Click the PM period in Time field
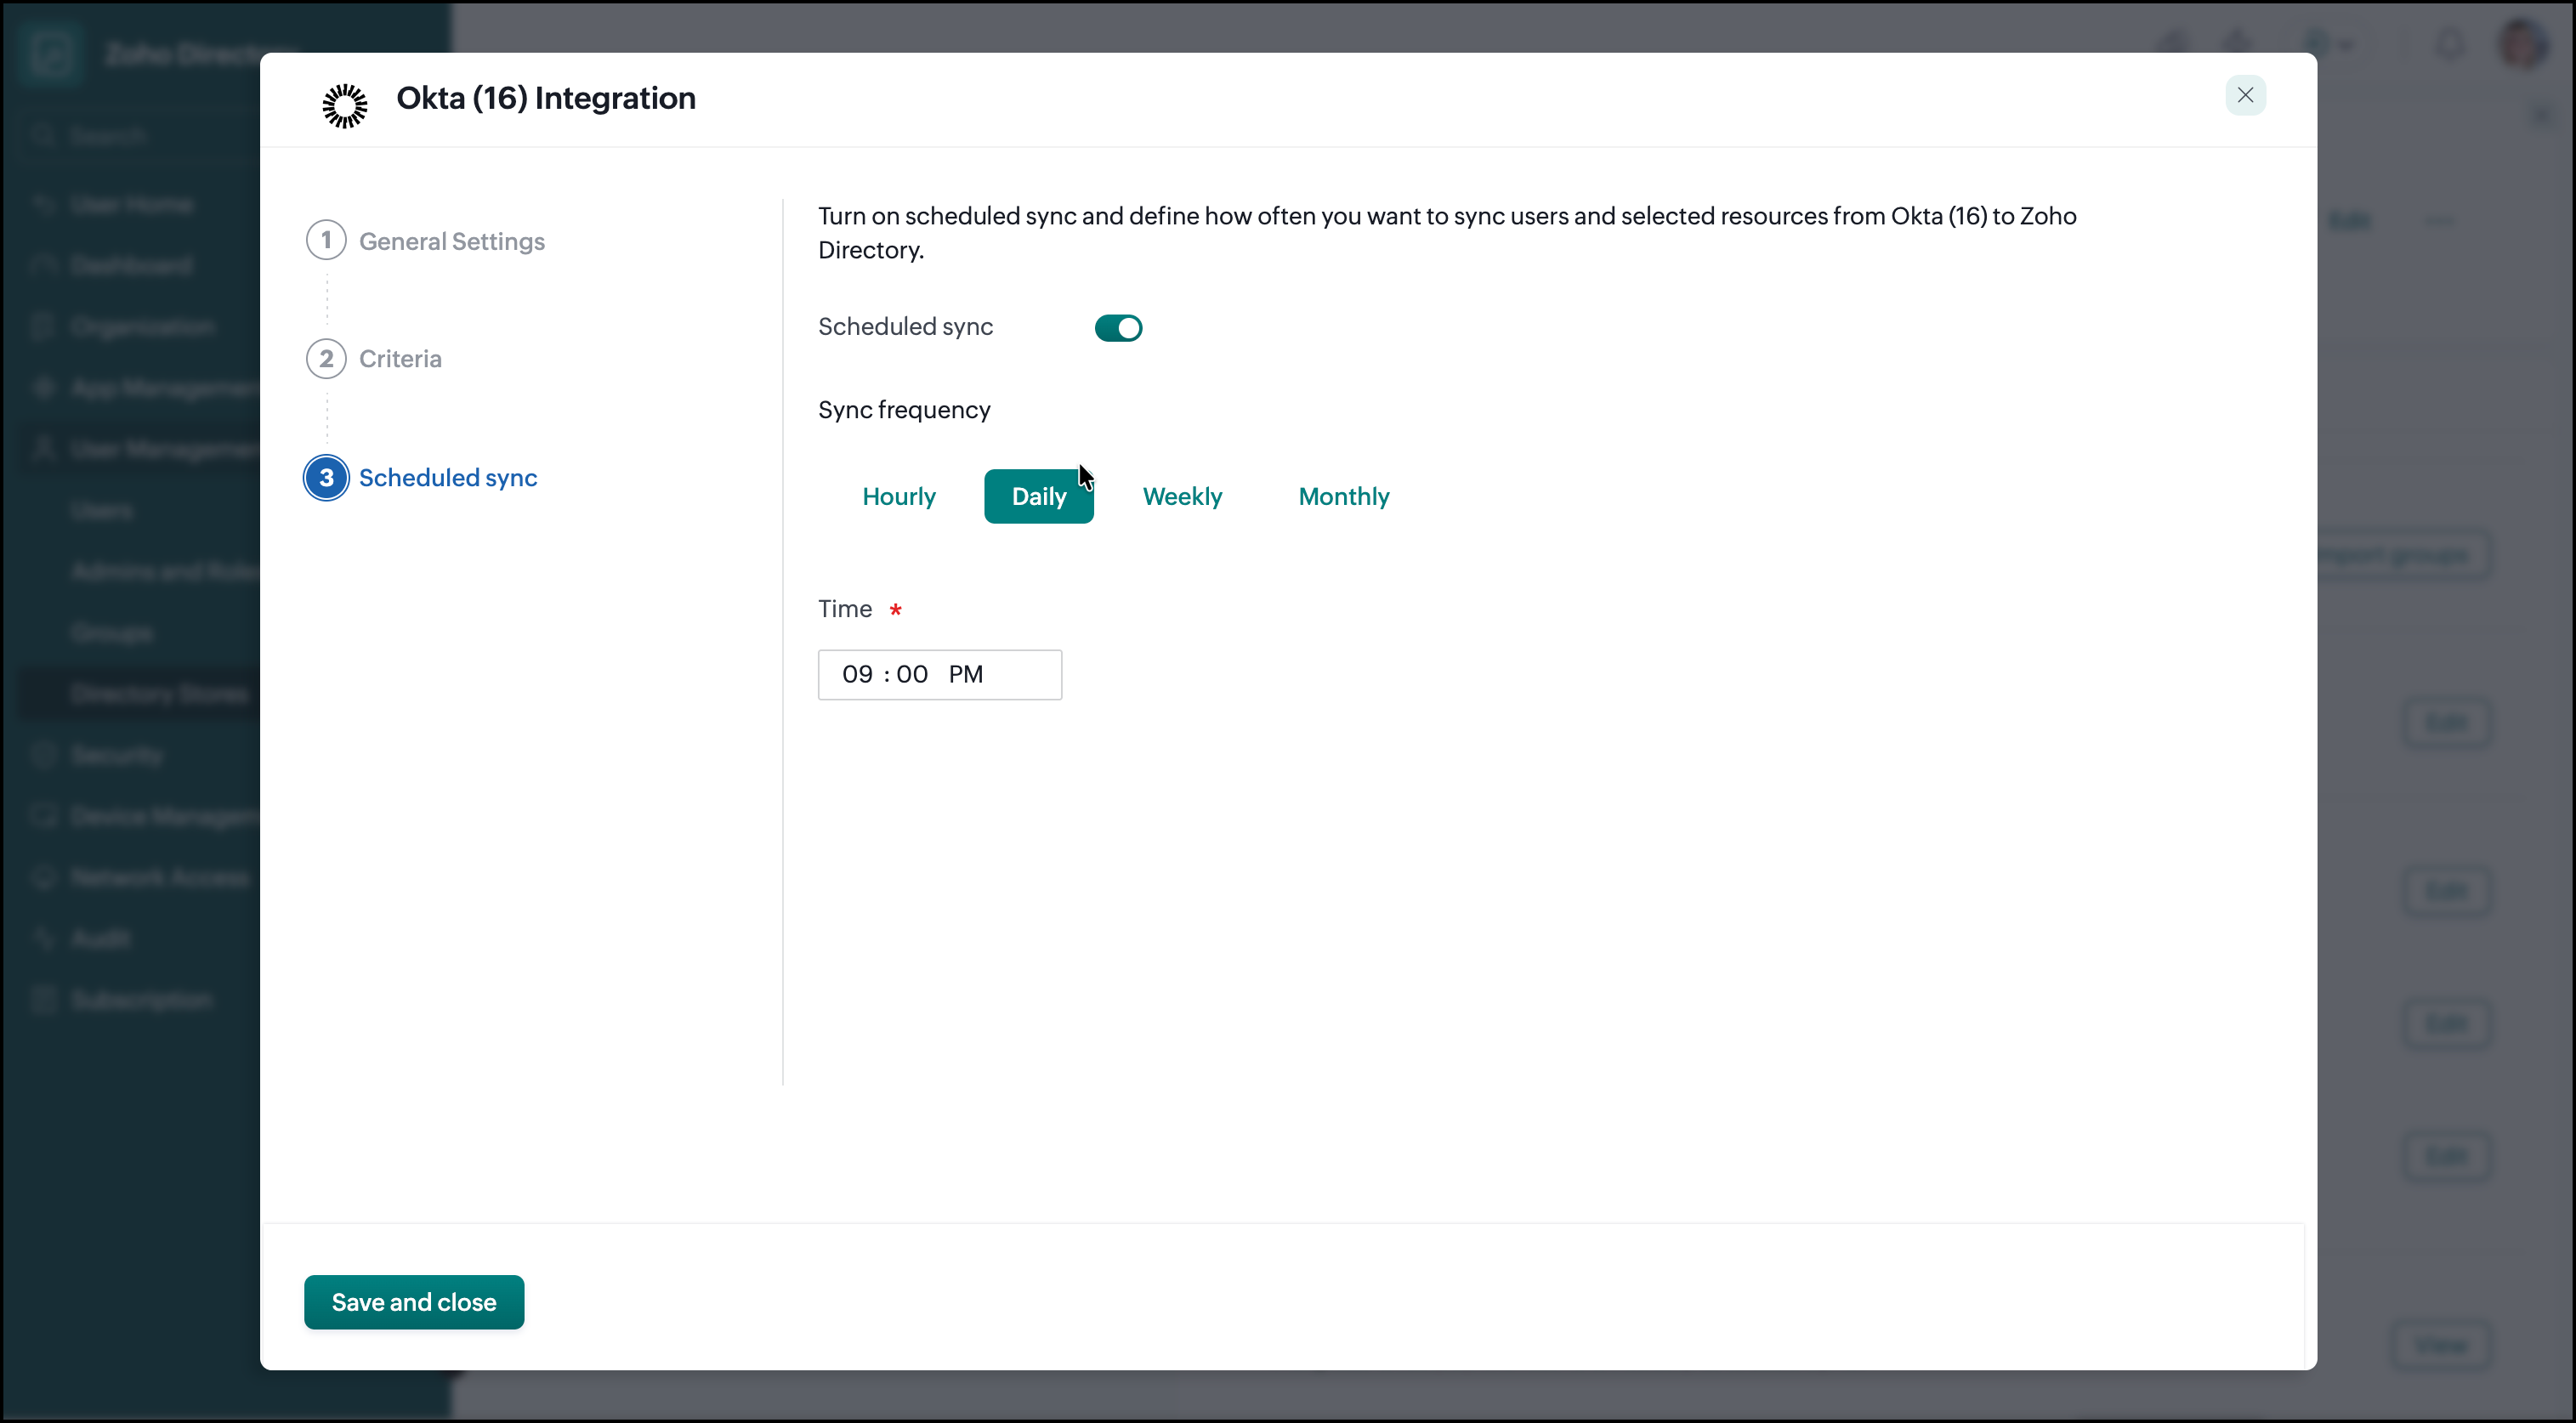2576x1423 pixels. click(x=965, y=674)
